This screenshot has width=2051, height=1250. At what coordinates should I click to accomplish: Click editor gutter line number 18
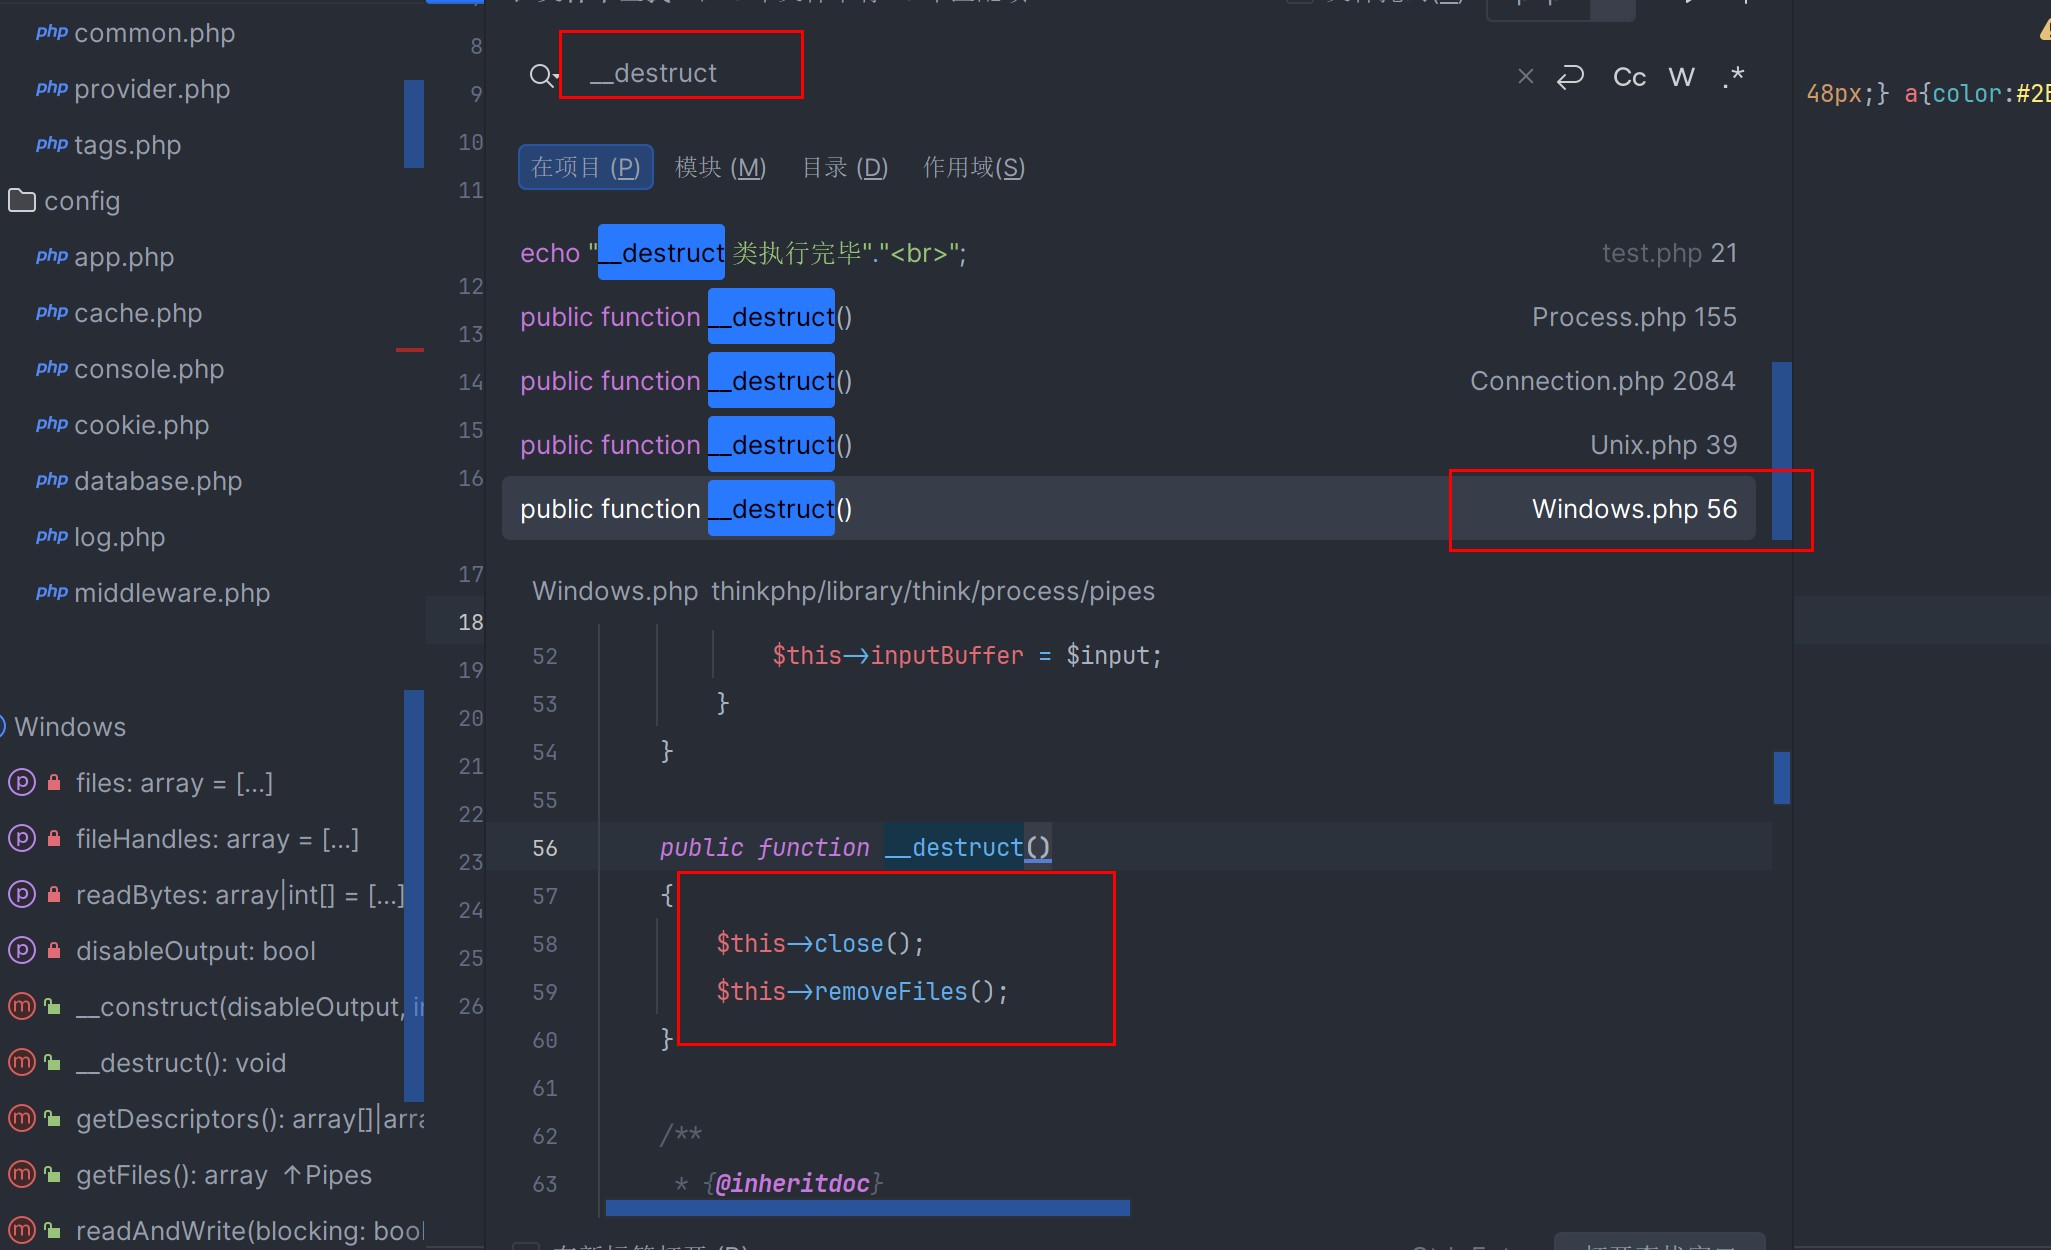pyautogui.click(x=471, y=622)
